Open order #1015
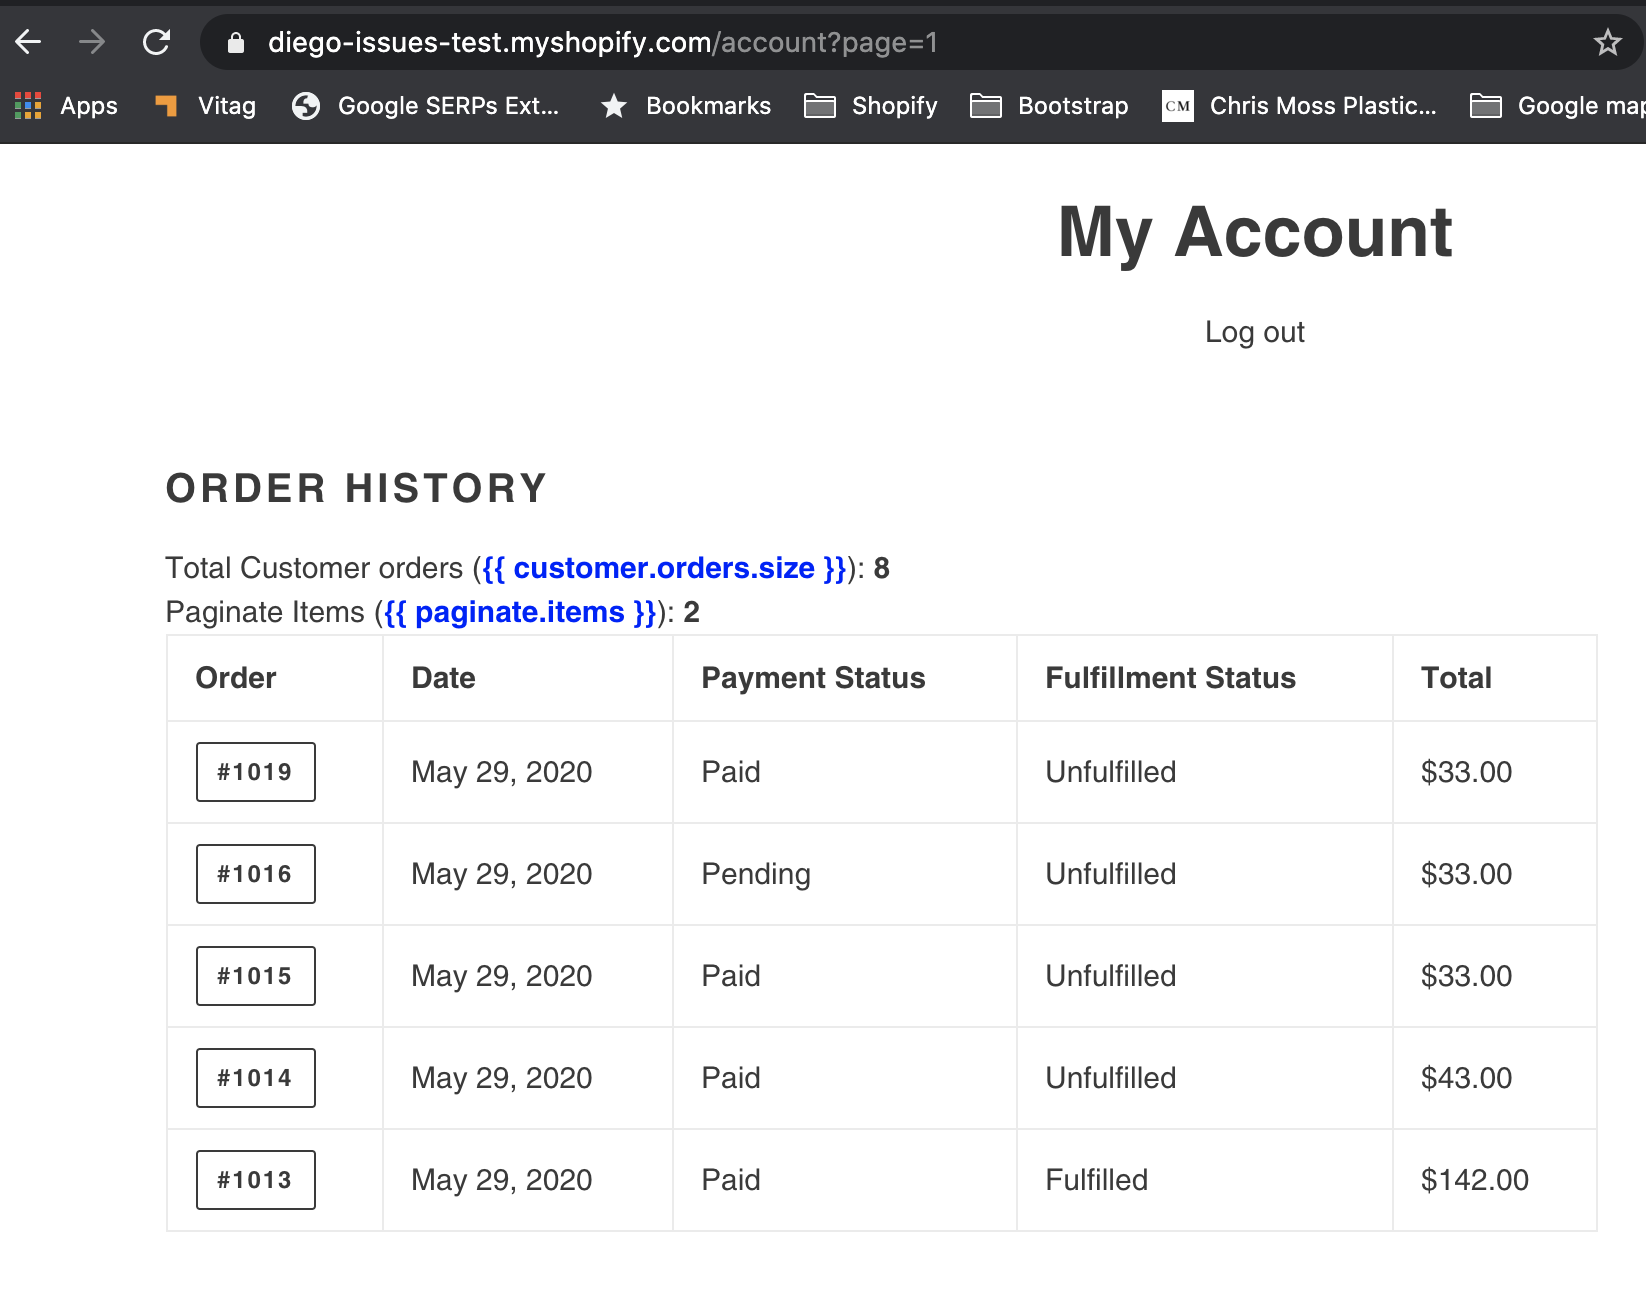Image resolution: width=1646 pixels, height=1310 pixels. click(x=256, y=976)
